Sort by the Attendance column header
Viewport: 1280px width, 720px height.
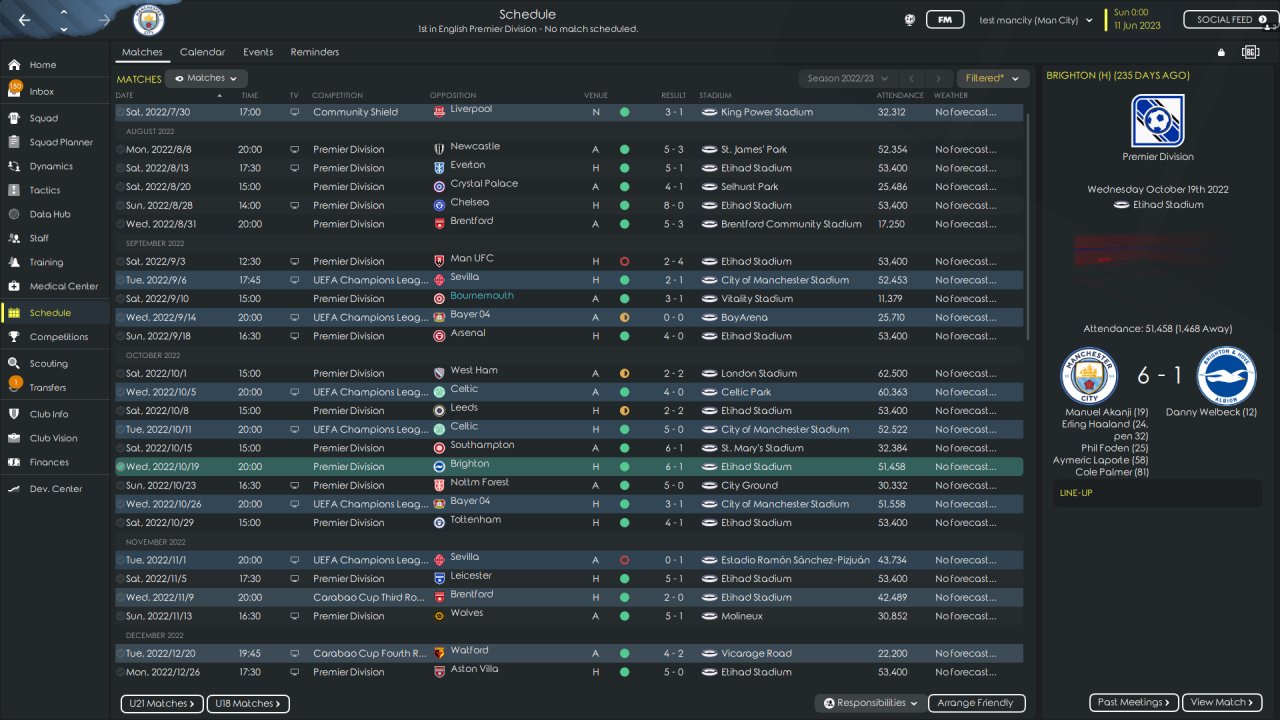coord(900,96)
